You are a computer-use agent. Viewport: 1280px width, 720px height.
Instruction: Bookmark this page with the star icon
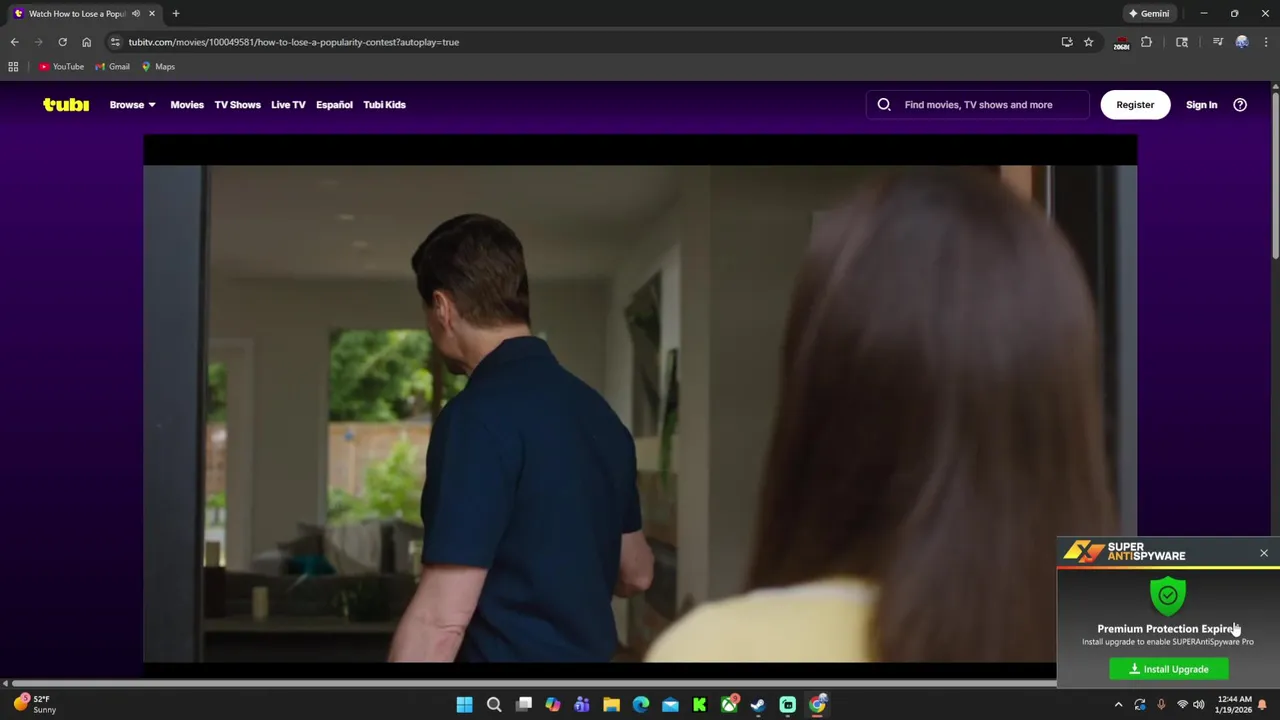click(1089, 42)
